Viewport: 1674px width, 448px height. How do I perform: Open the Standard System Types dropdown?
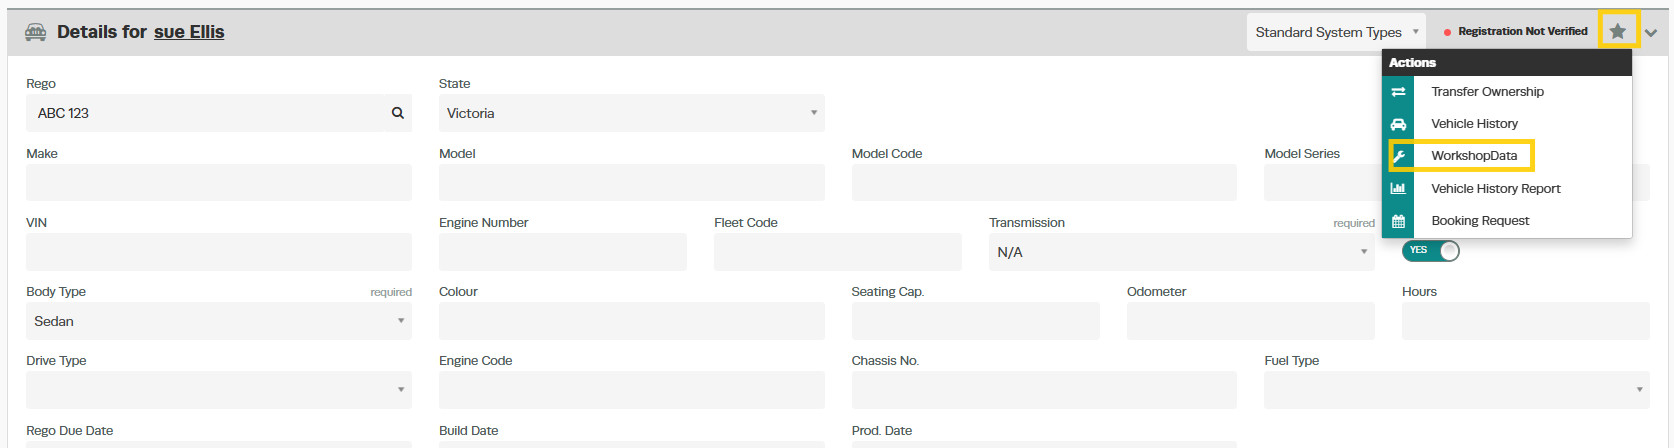pos(1337,32)
